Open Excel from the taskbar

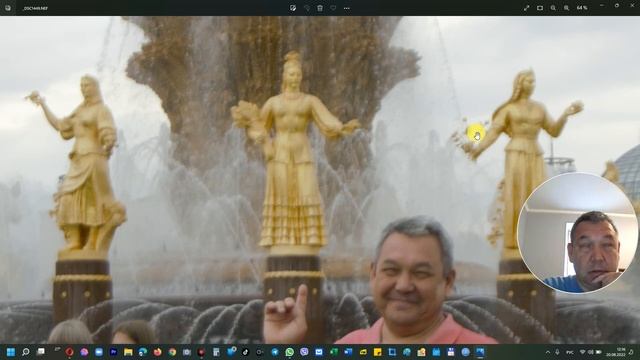tap(333, 352)
